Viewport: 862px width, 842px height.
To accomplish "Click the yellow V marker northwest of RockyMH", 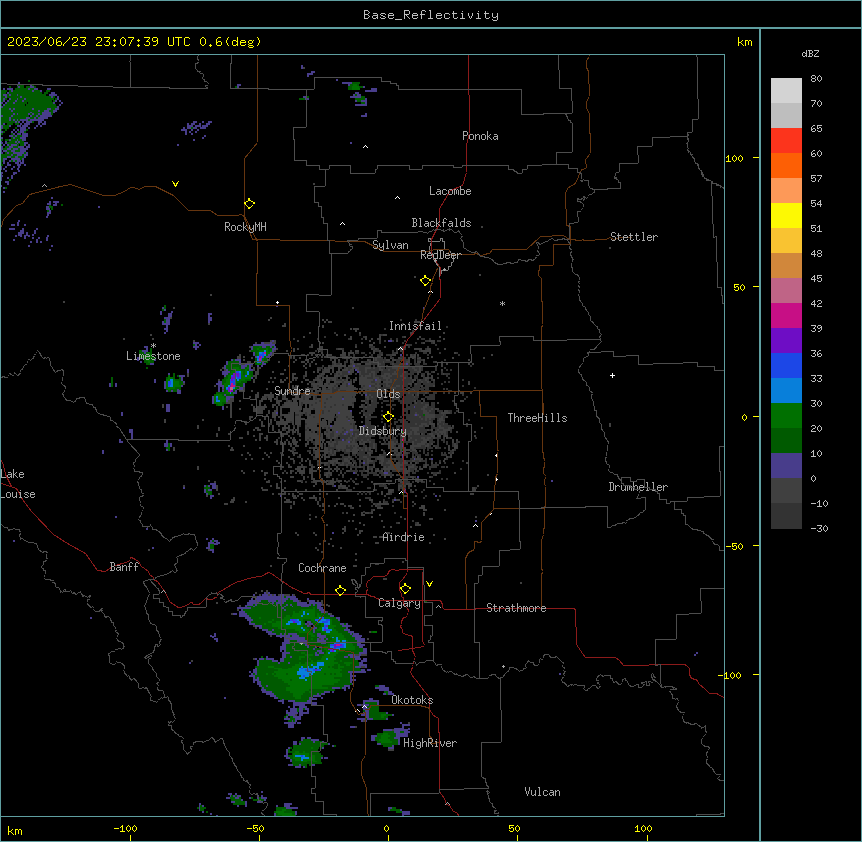I will tap(175, 184).
